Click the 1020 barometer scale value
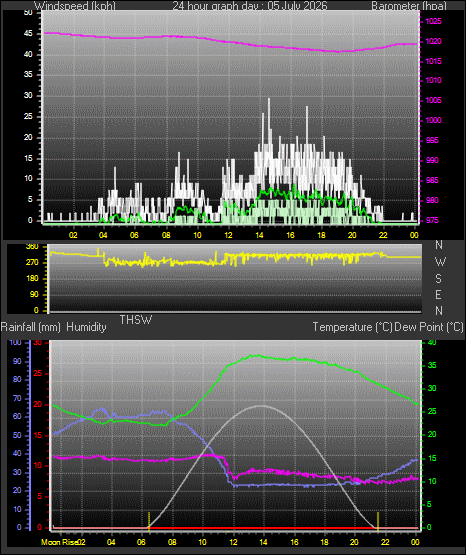466x555 pixels. 433,41
